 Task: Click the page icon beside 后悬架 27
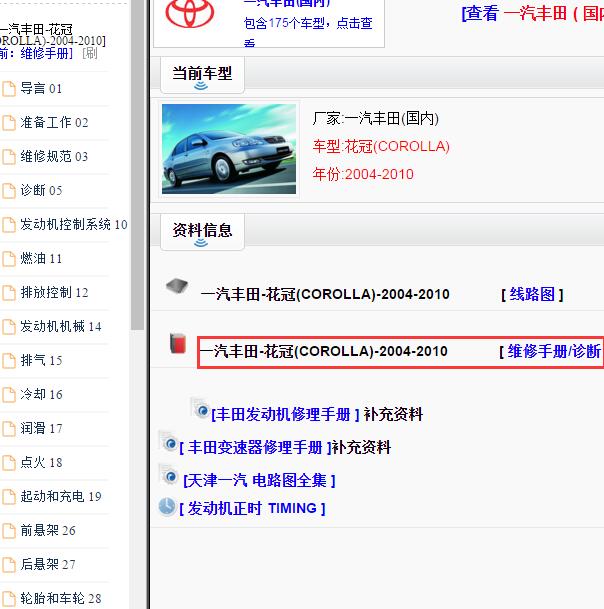point(9,565)
